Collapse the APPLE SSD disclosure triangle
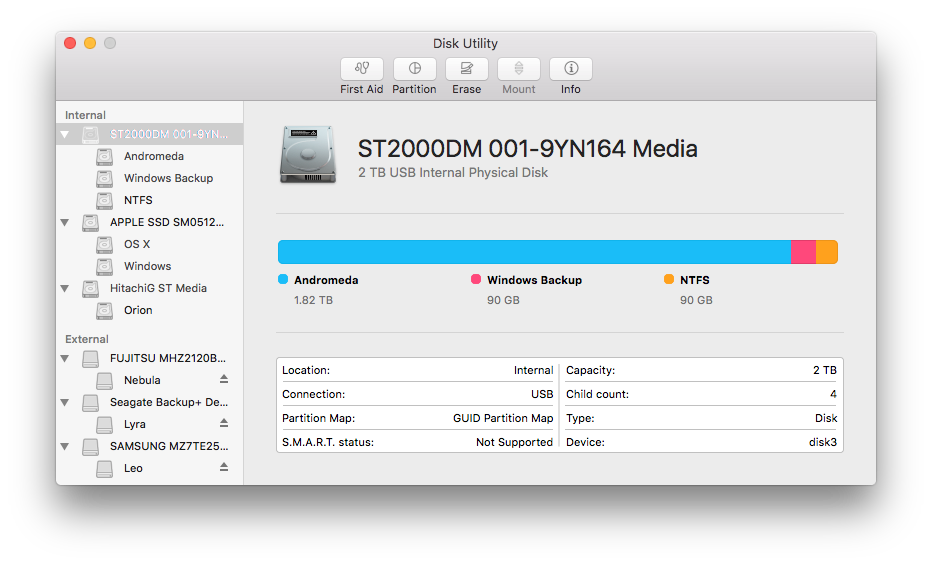The image size is (932, 565). coord(65,223)
